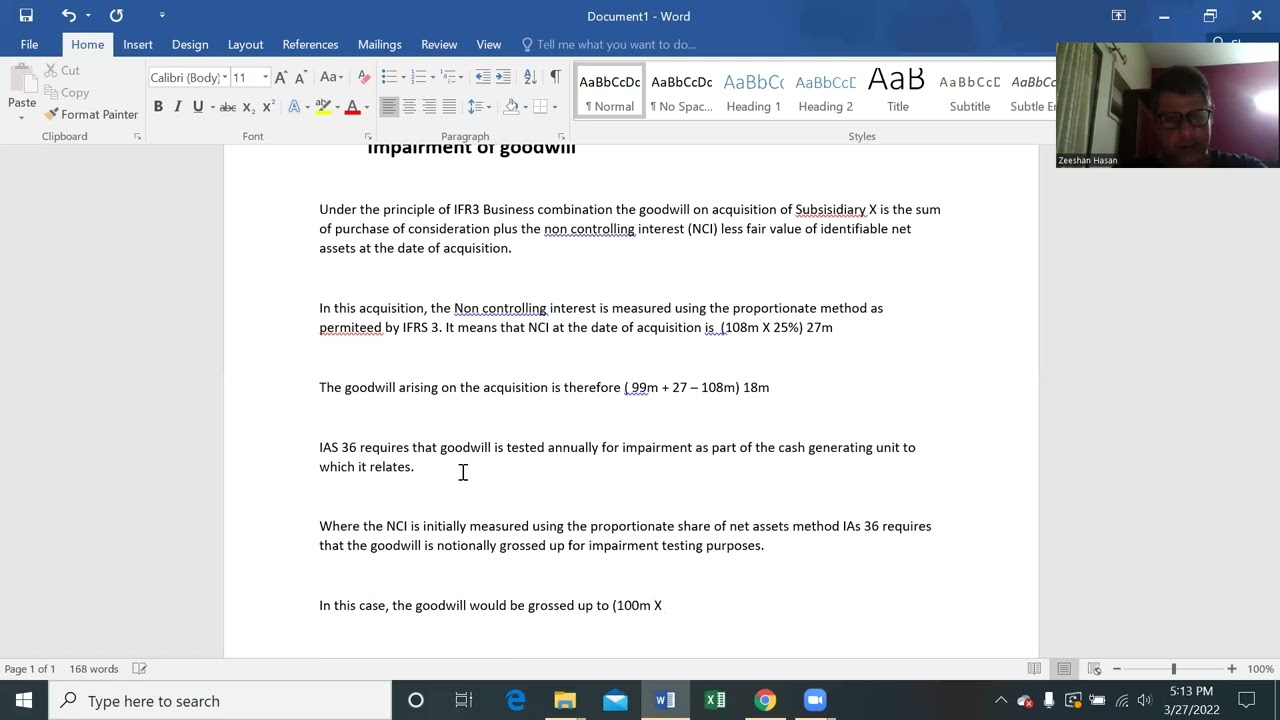Toggle italic formatting

click(178, 107)
